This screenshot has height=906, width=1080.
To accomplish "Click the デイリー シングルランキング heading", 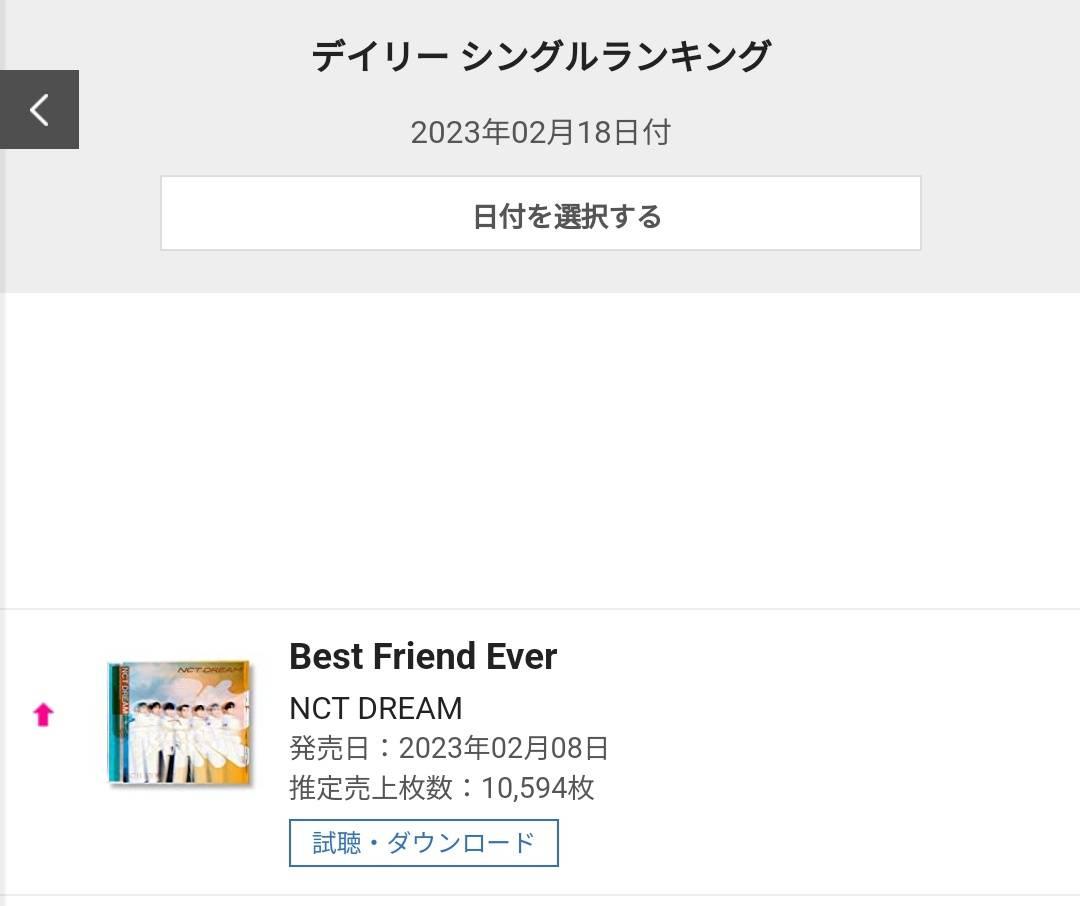I will click(541, 56).
